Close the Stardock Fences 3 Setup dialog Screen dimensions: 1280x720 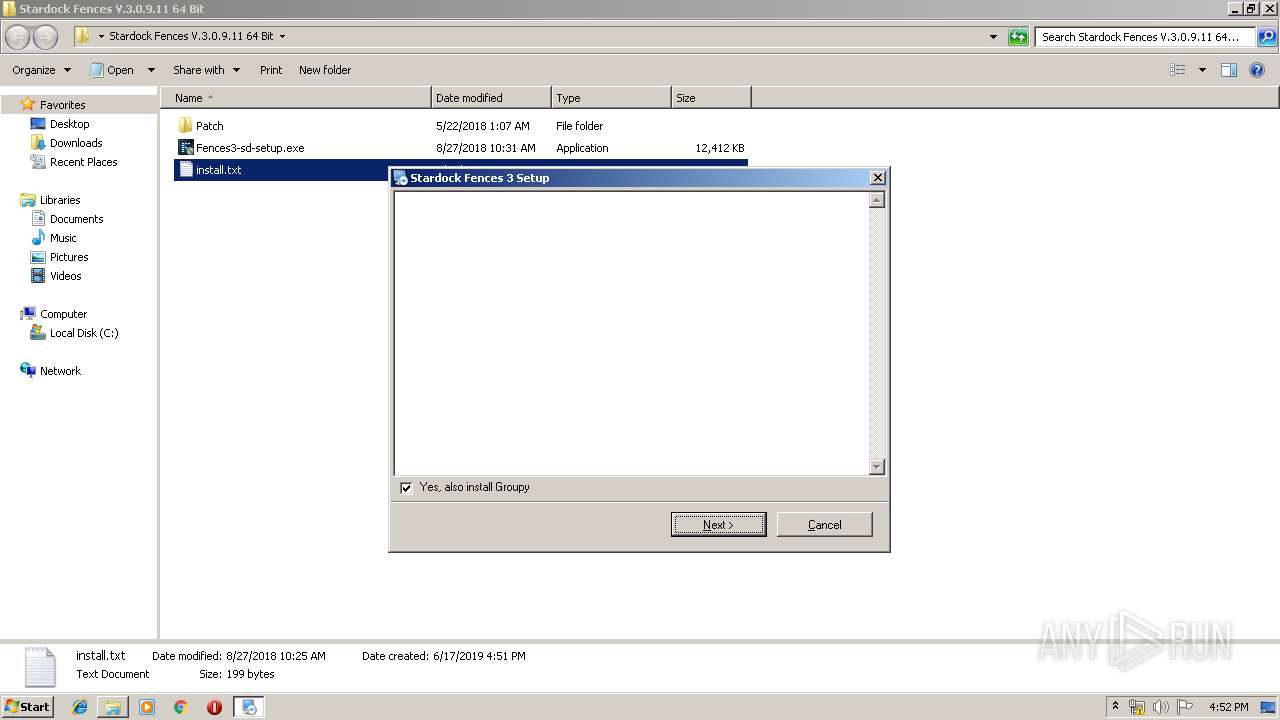(878, 178)
